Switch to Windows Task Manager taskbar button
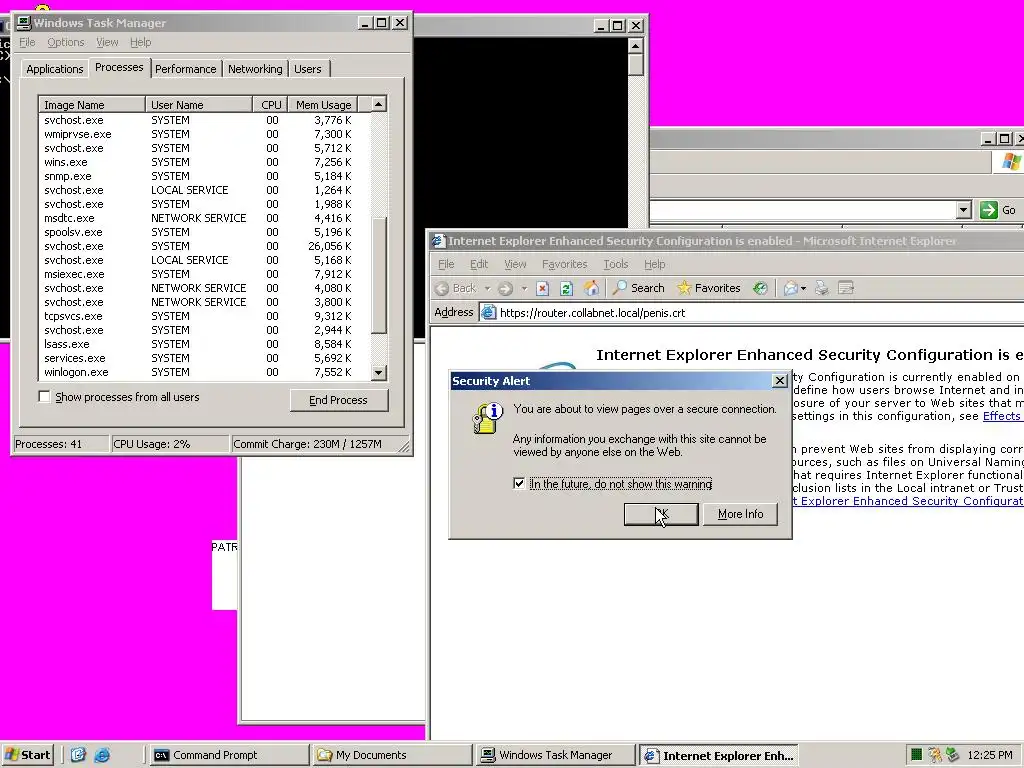1024x768 pixels. [x=555, y=755]
